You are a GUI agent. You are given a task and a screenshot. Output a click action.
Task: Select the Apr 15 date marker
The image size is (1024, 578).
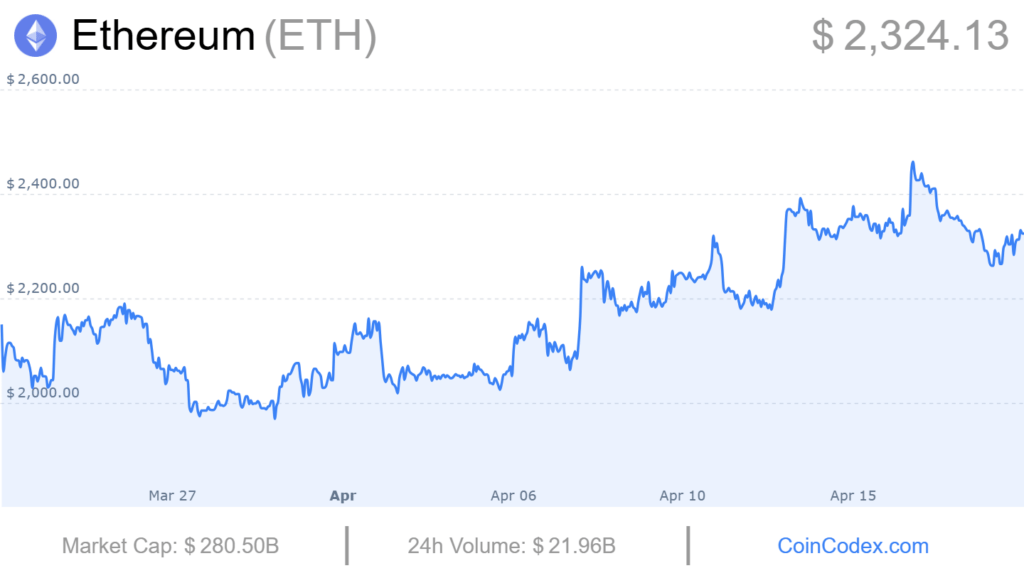(x=854, y=495)
